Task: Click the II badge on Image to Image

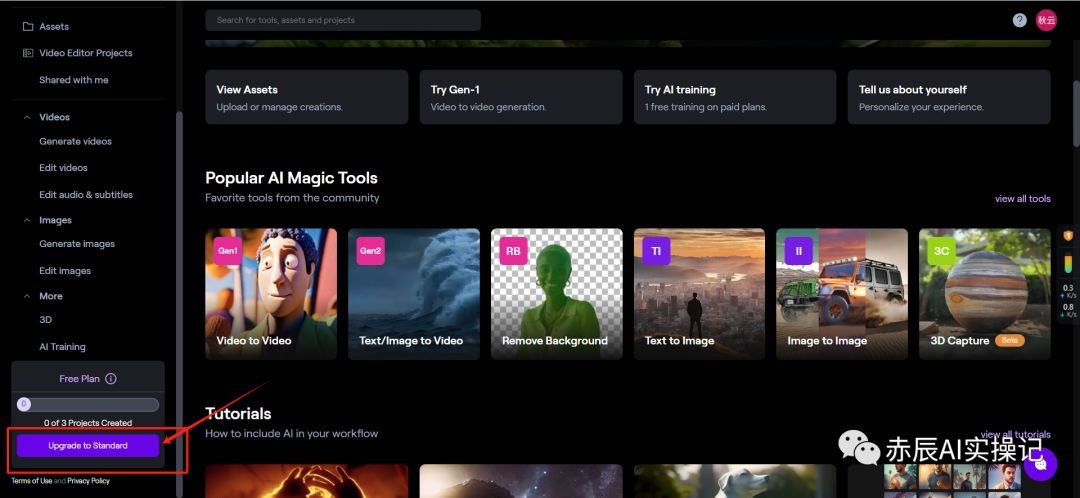Action: tap(798, 251)
